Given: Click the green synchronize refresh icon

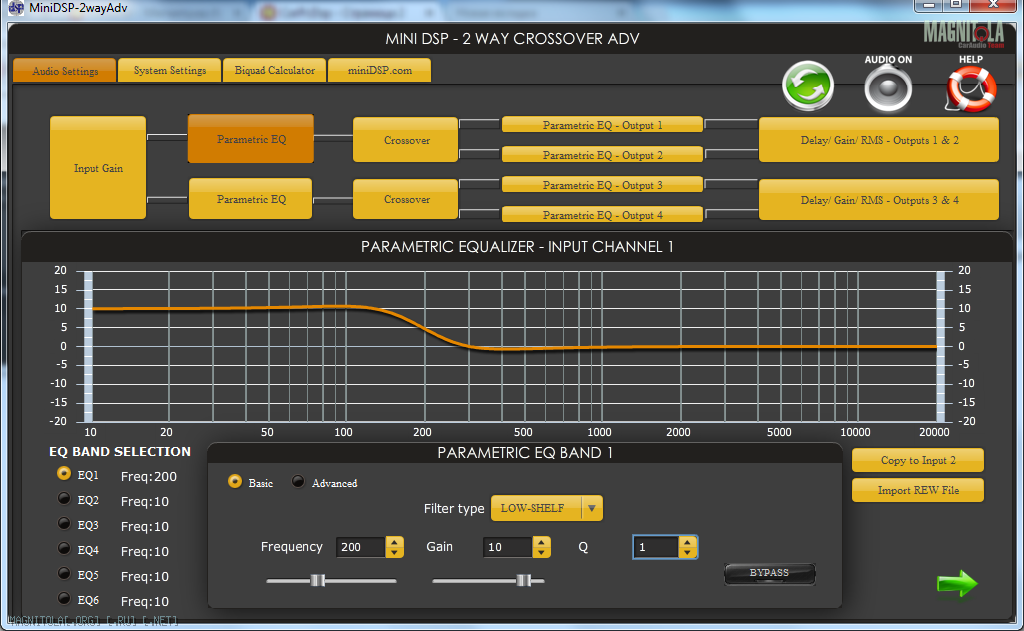Looking at the screenshot, I should 808,86.
